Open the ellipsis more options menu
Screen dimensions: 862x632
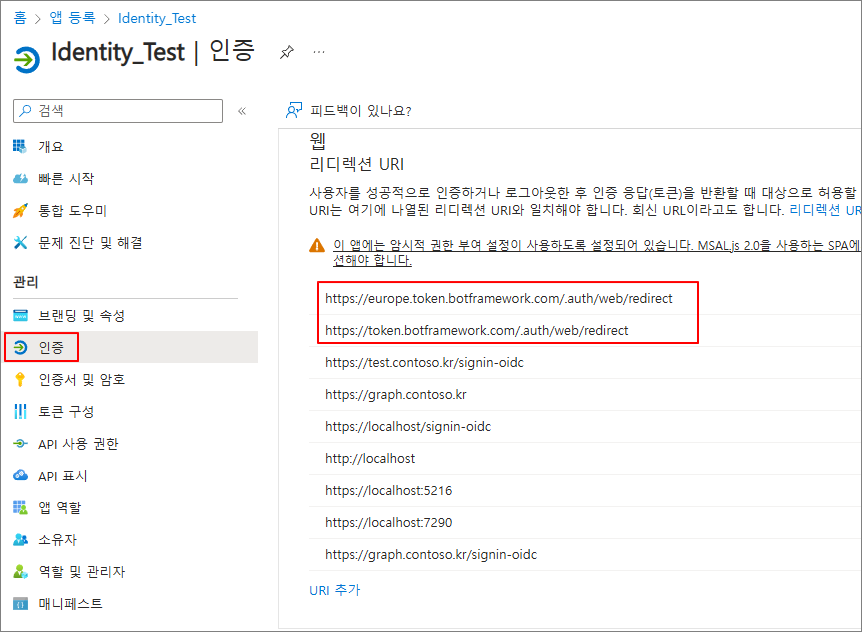pyautogui.click(x=319, y=52)
